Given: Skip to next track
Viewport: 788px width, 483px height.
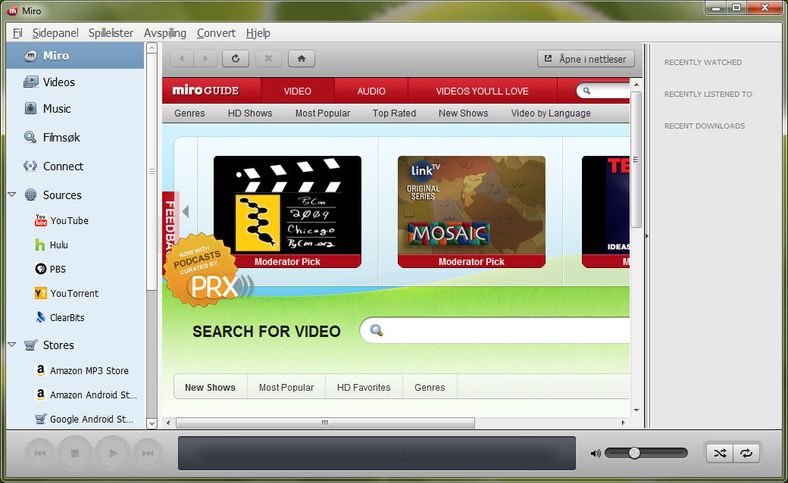Looking at the screenshot, I should (148, 453).
